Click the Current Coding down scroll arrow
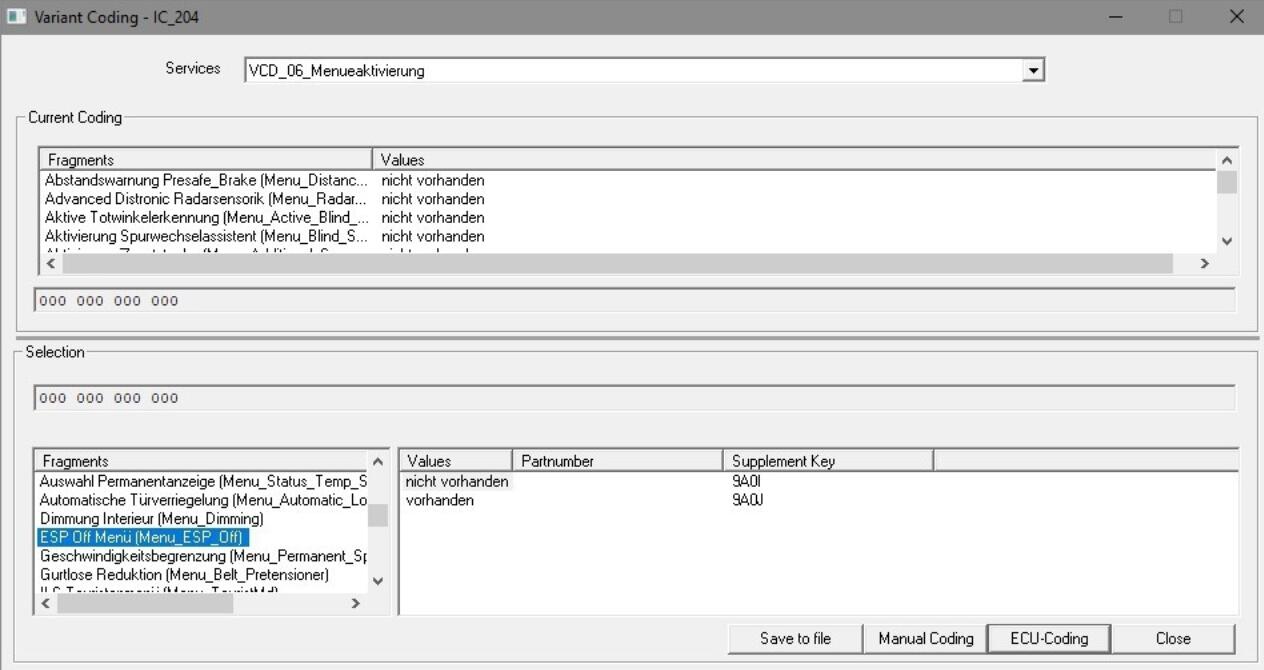Viewport: 1264px width, 670px height. point(1227,242)
